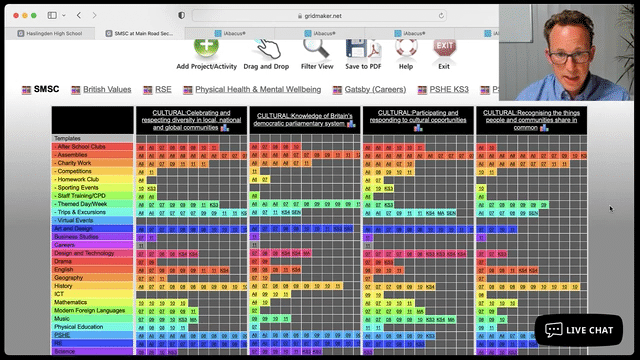Switch to SMSC at Main Road Sec... tab
The height and width of the screenshot is (360, 640).
click(139, 33)
